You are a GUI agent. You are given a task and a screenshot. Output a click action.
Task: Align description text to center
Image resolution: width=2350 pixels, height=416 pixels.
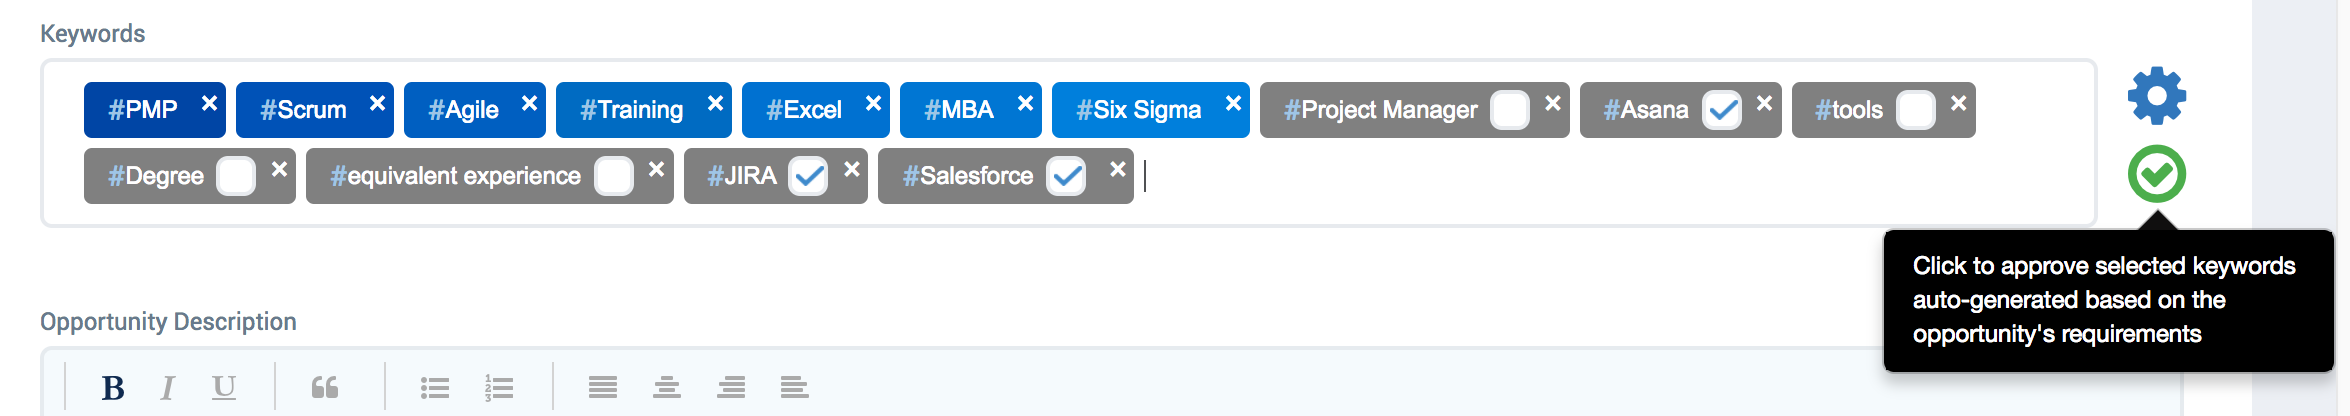[667, 387]
